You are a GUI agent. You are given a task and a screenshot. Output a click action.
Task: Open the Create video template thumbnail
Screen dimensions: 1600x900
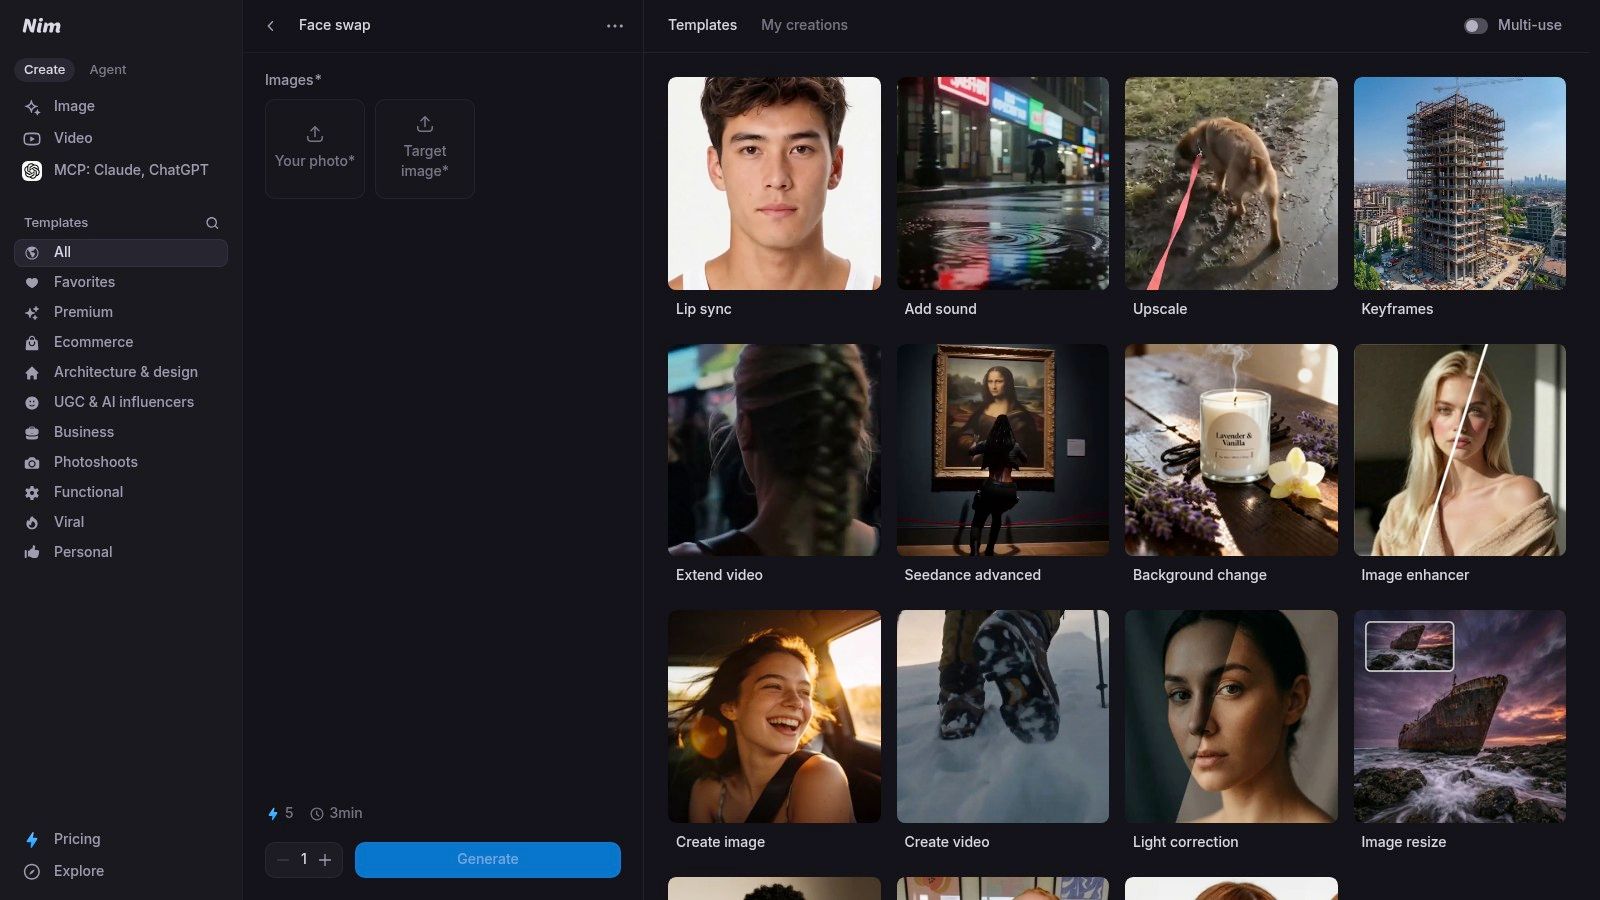click(1003, 717)
